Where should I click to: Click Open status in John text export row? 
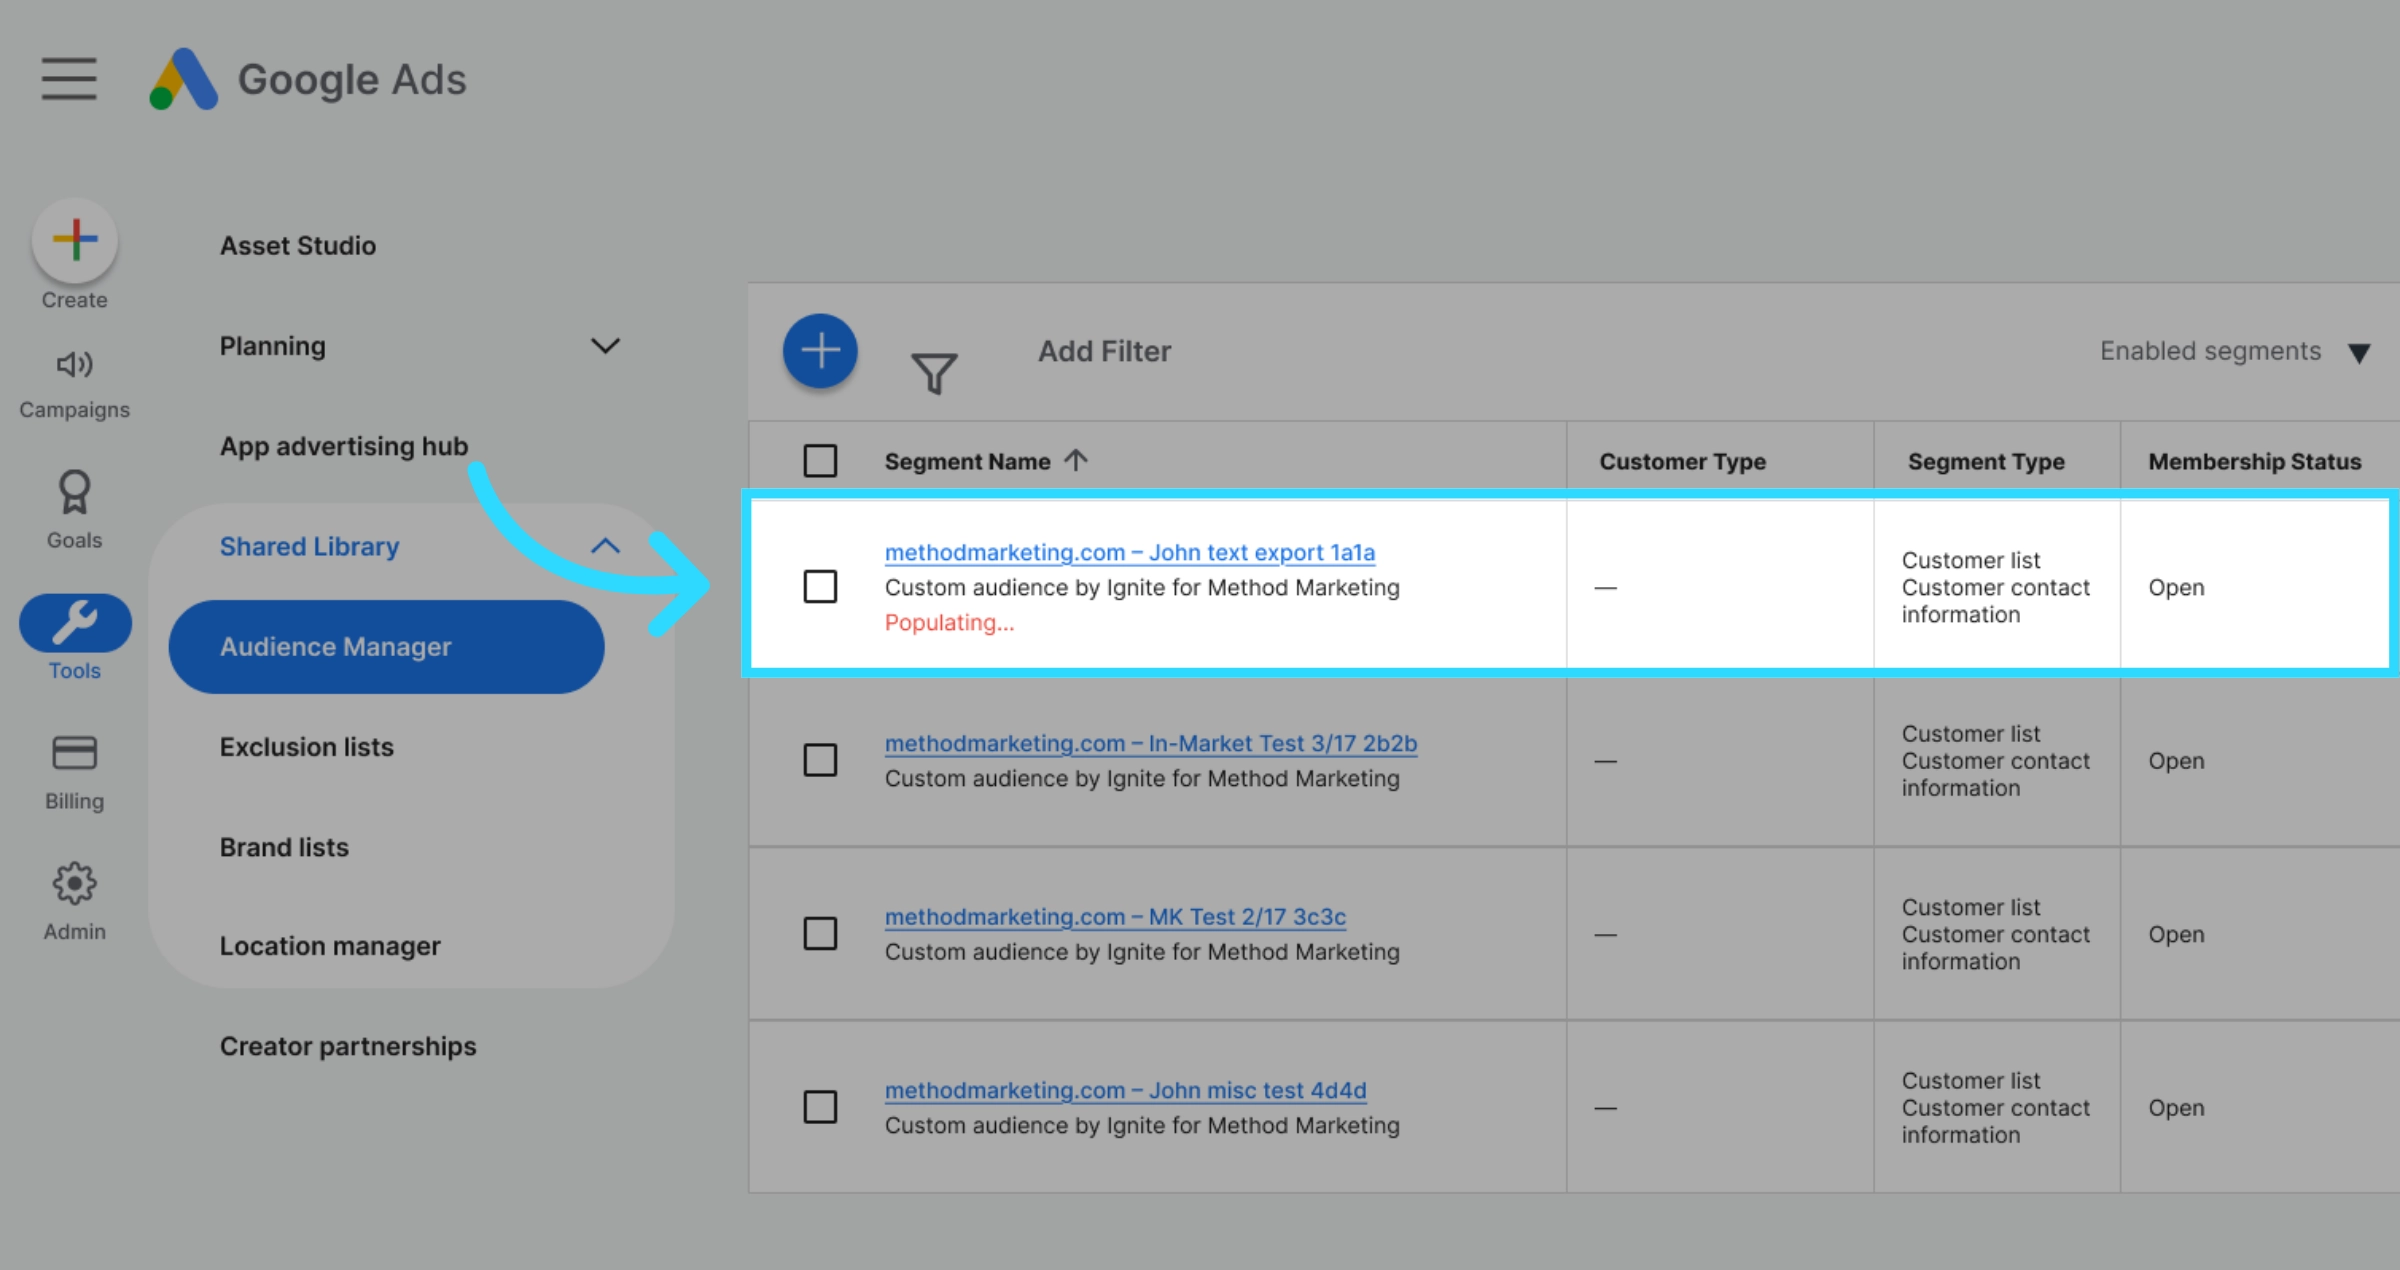[x=2176, y=587]
